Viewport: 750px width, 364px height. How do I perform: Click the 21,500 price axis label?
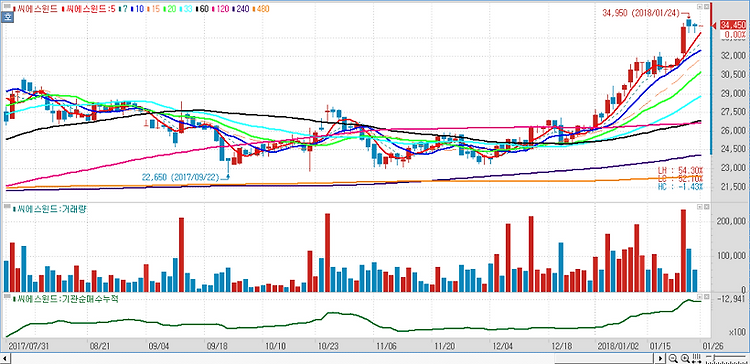click(x=732, y=187)
